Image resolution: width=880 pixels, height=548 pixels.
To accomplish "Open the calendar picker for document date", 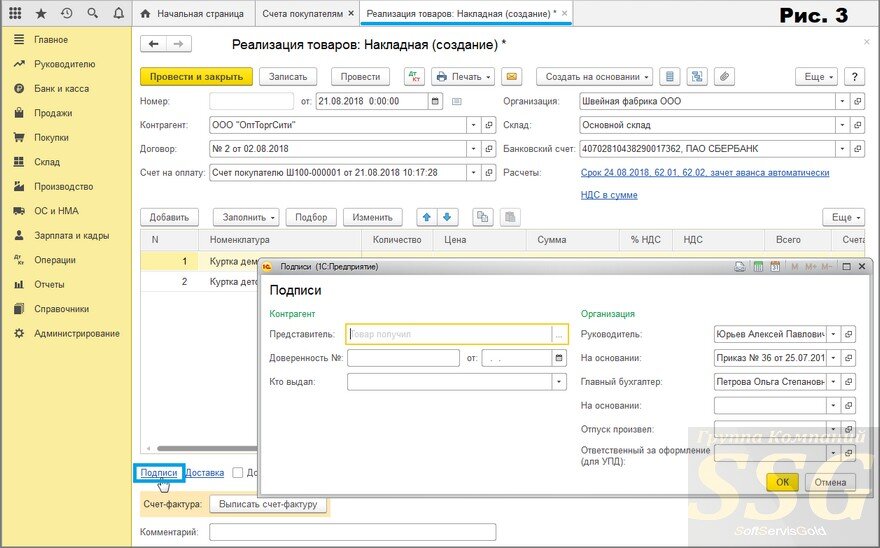I will pyautogui.click(x=435, y=101).
